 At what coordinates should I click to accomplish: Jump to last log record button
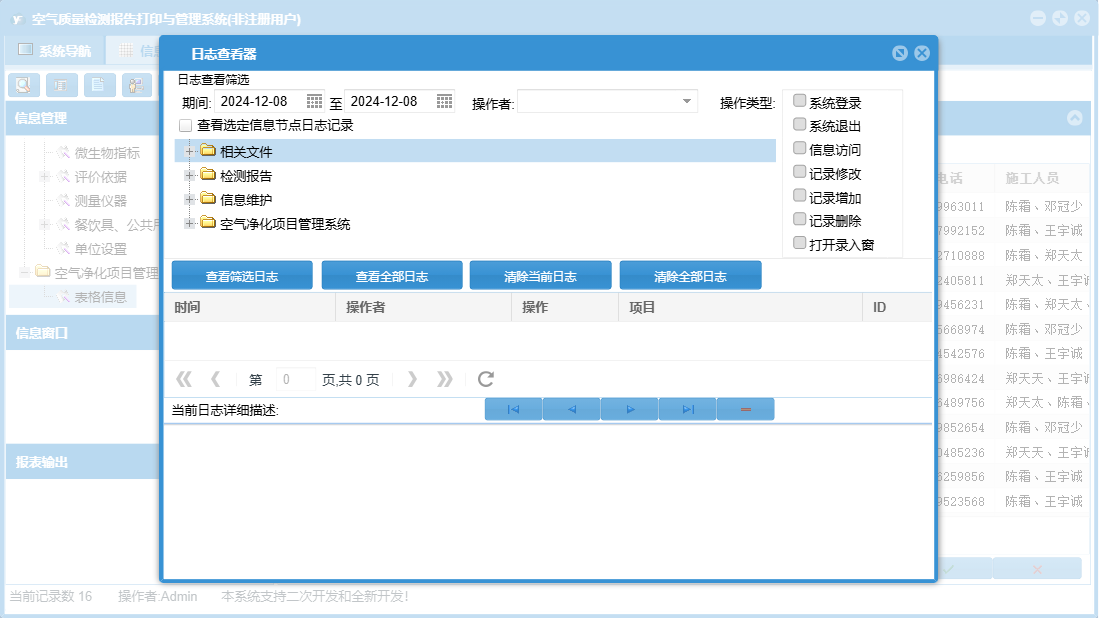(x=688, y=409)
